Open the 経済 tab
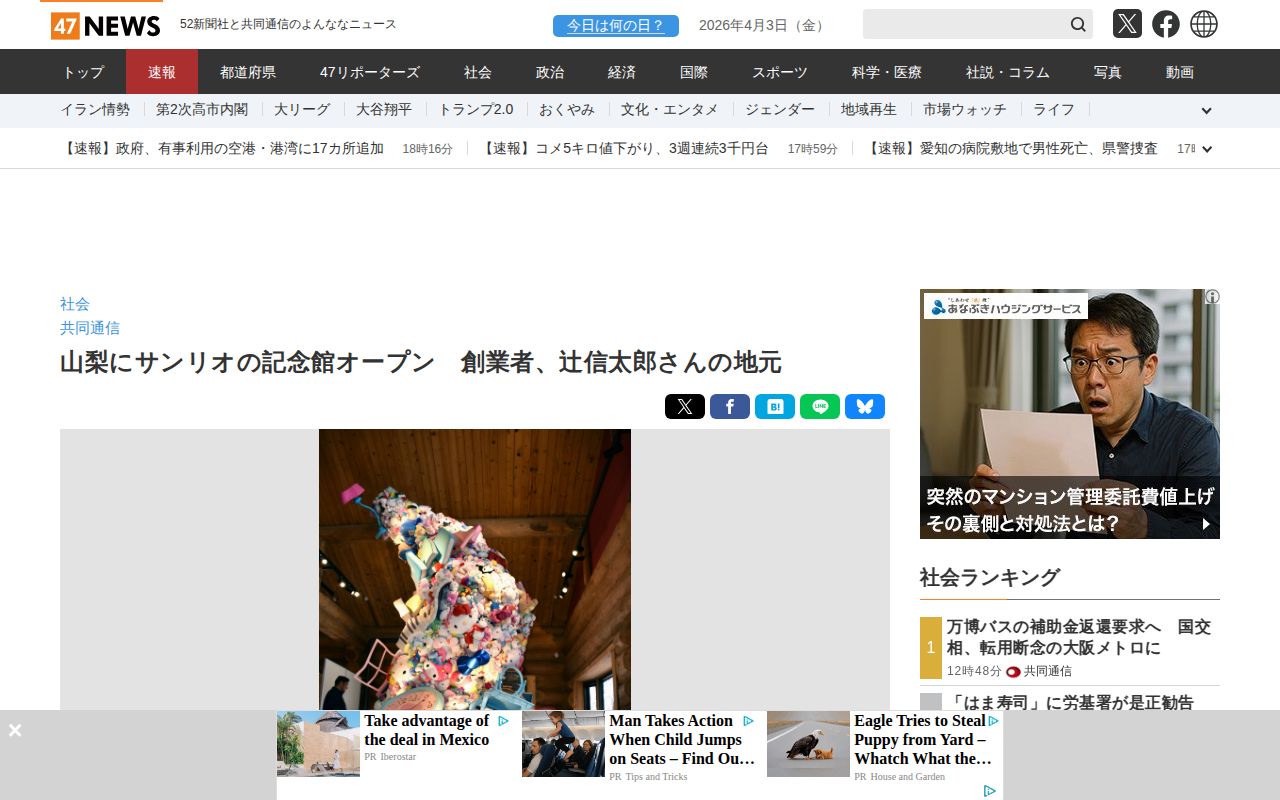 click(x=622, y=72)
